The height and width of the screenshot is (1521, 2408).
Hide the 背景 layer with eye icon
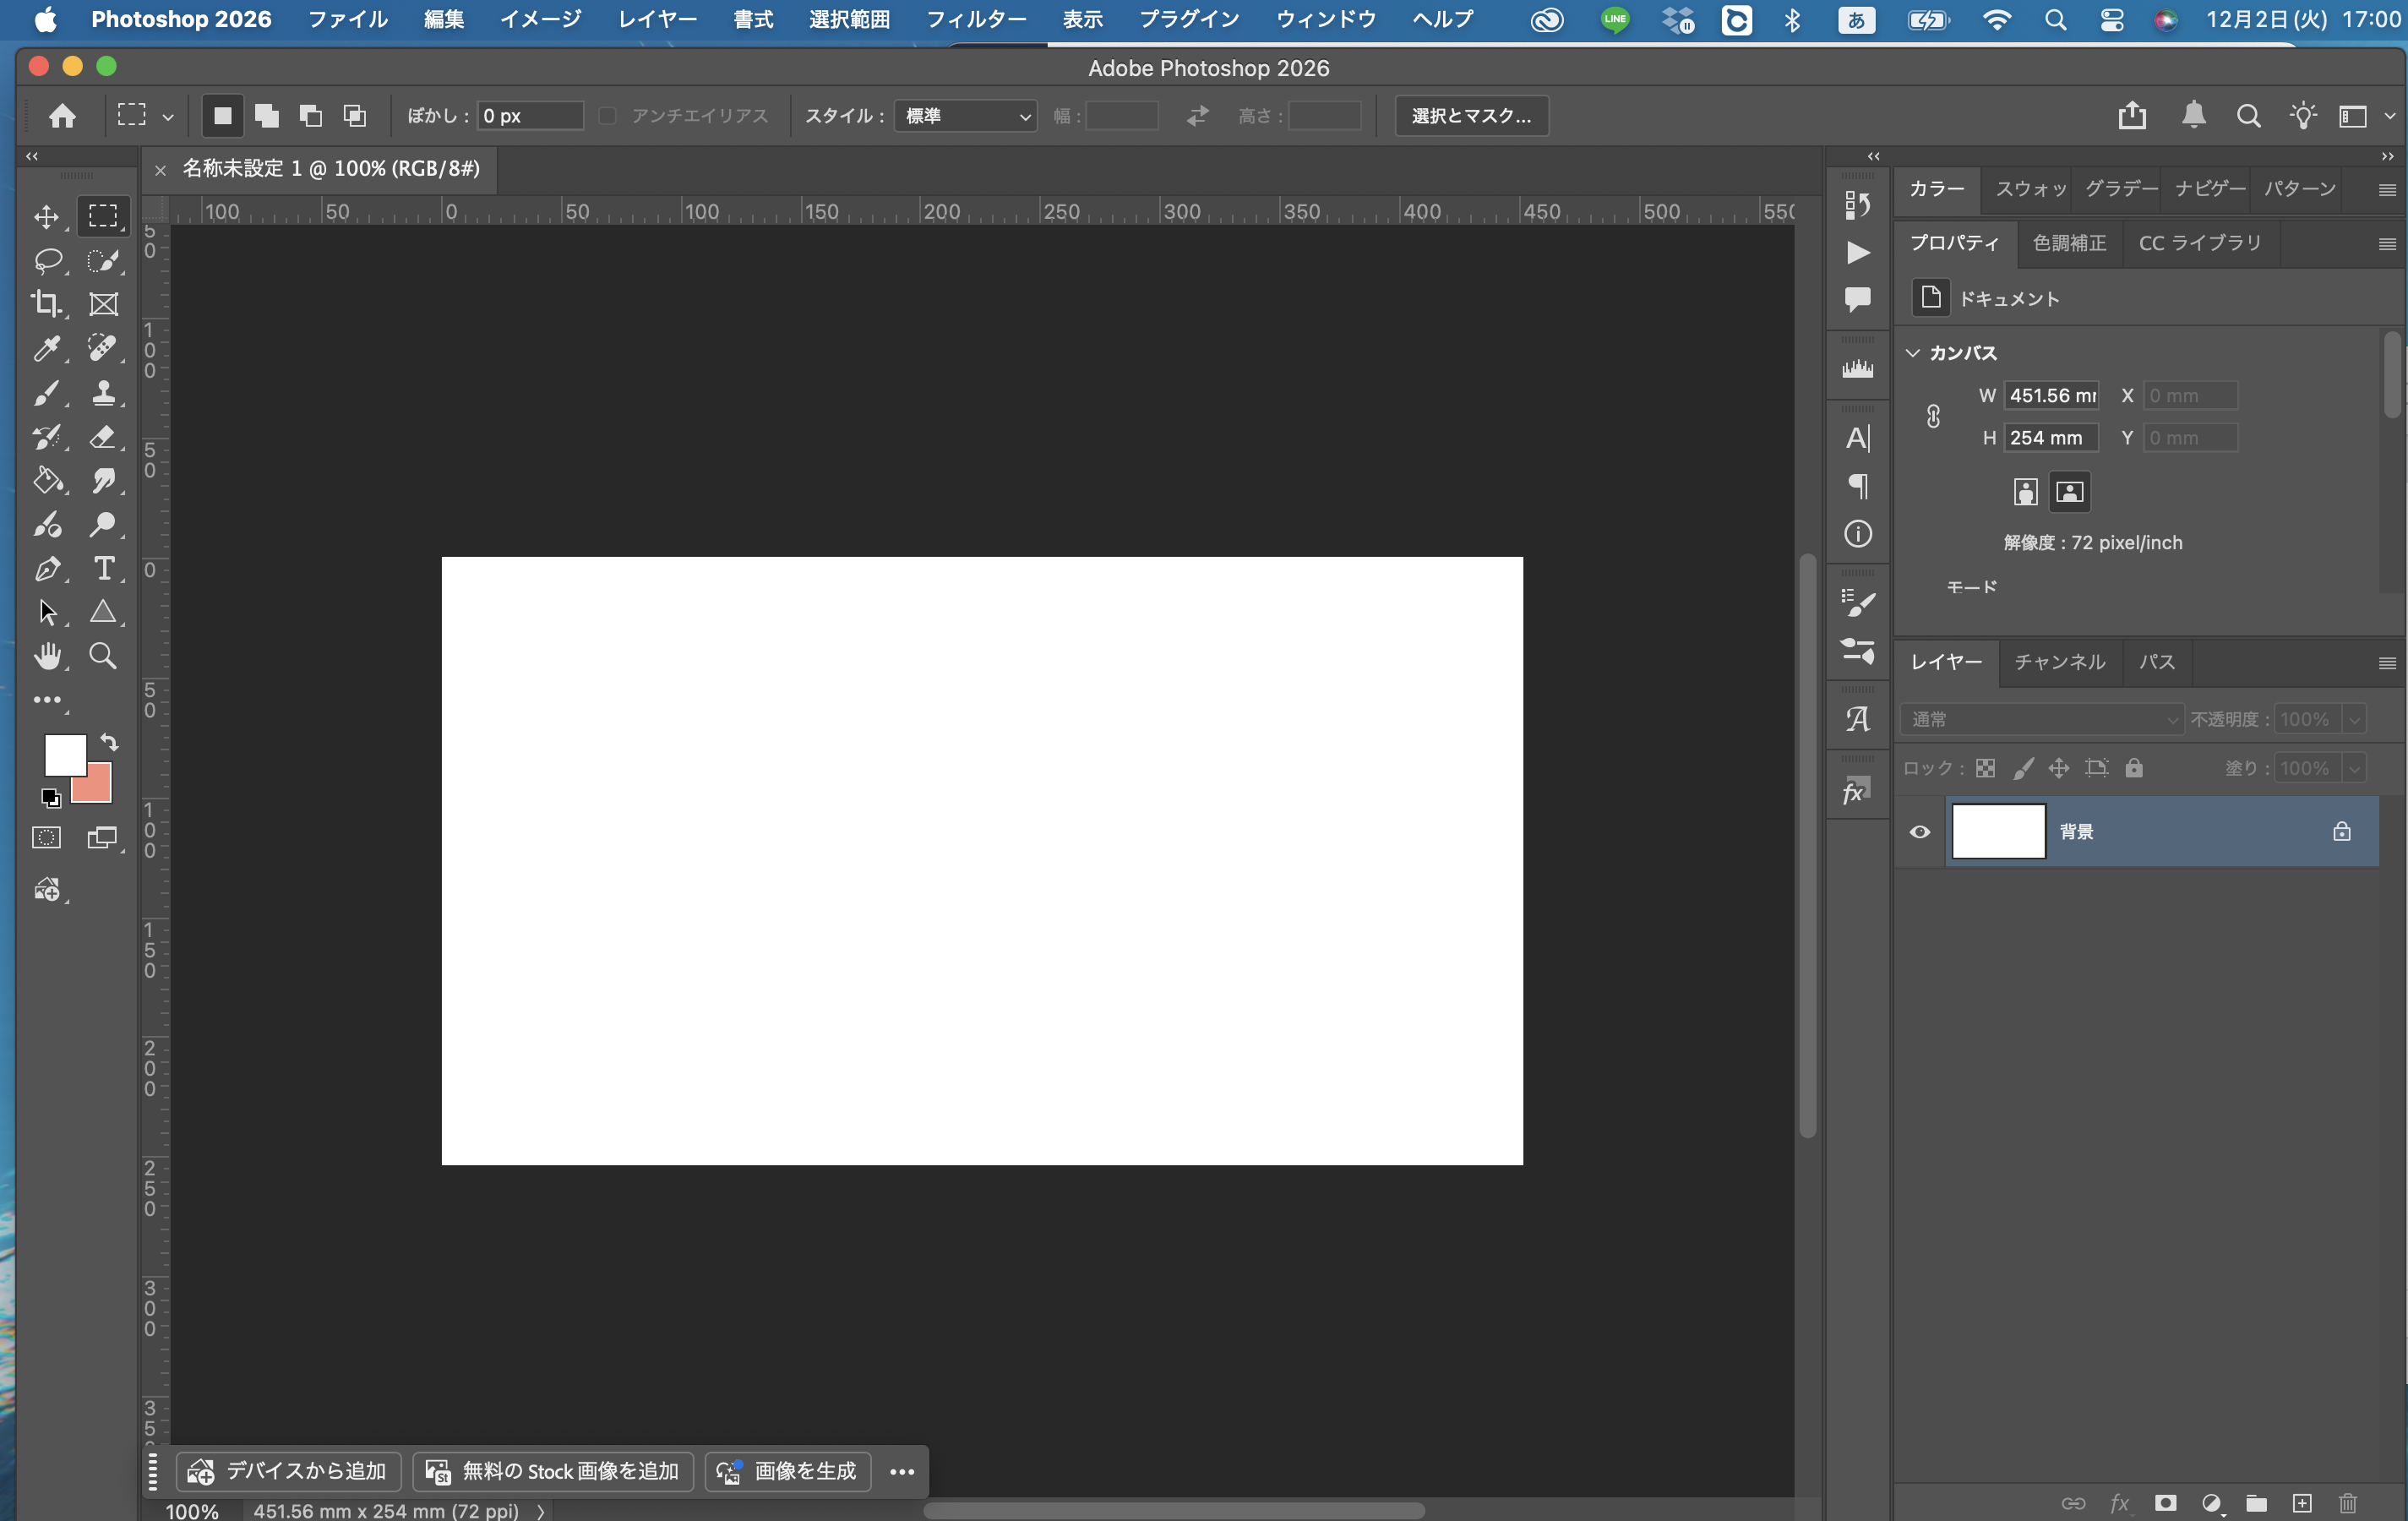pos(1919,832)
